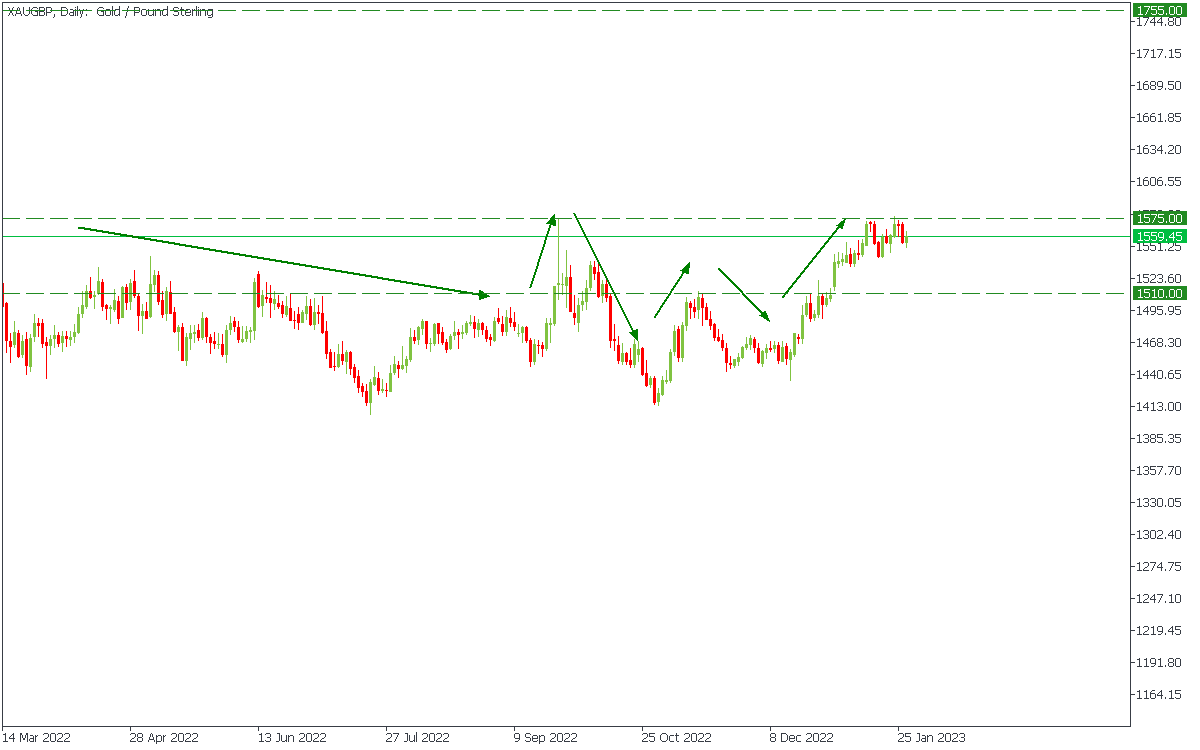Click the 1302.40 price axis label
Viewport: 1200px width, 750px height.
click(x=1159, y=535)
